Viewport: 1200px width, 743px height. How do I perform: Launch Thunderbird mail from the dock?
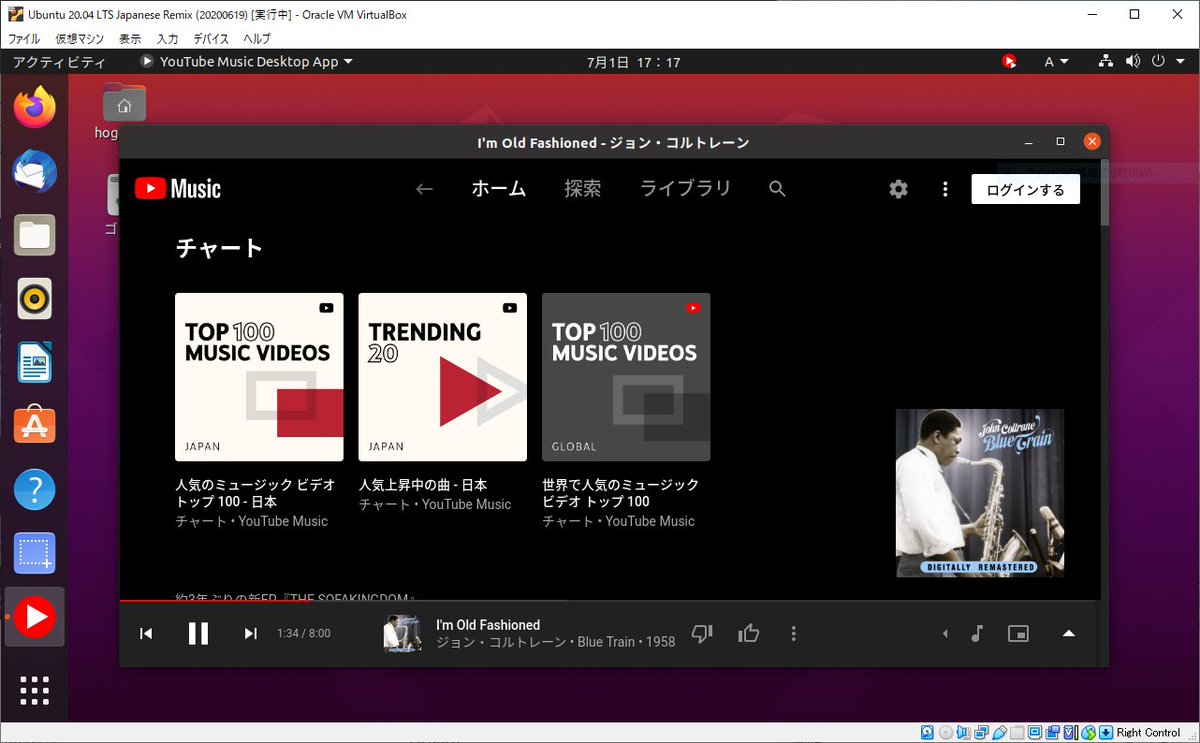(x=35, y=172)
